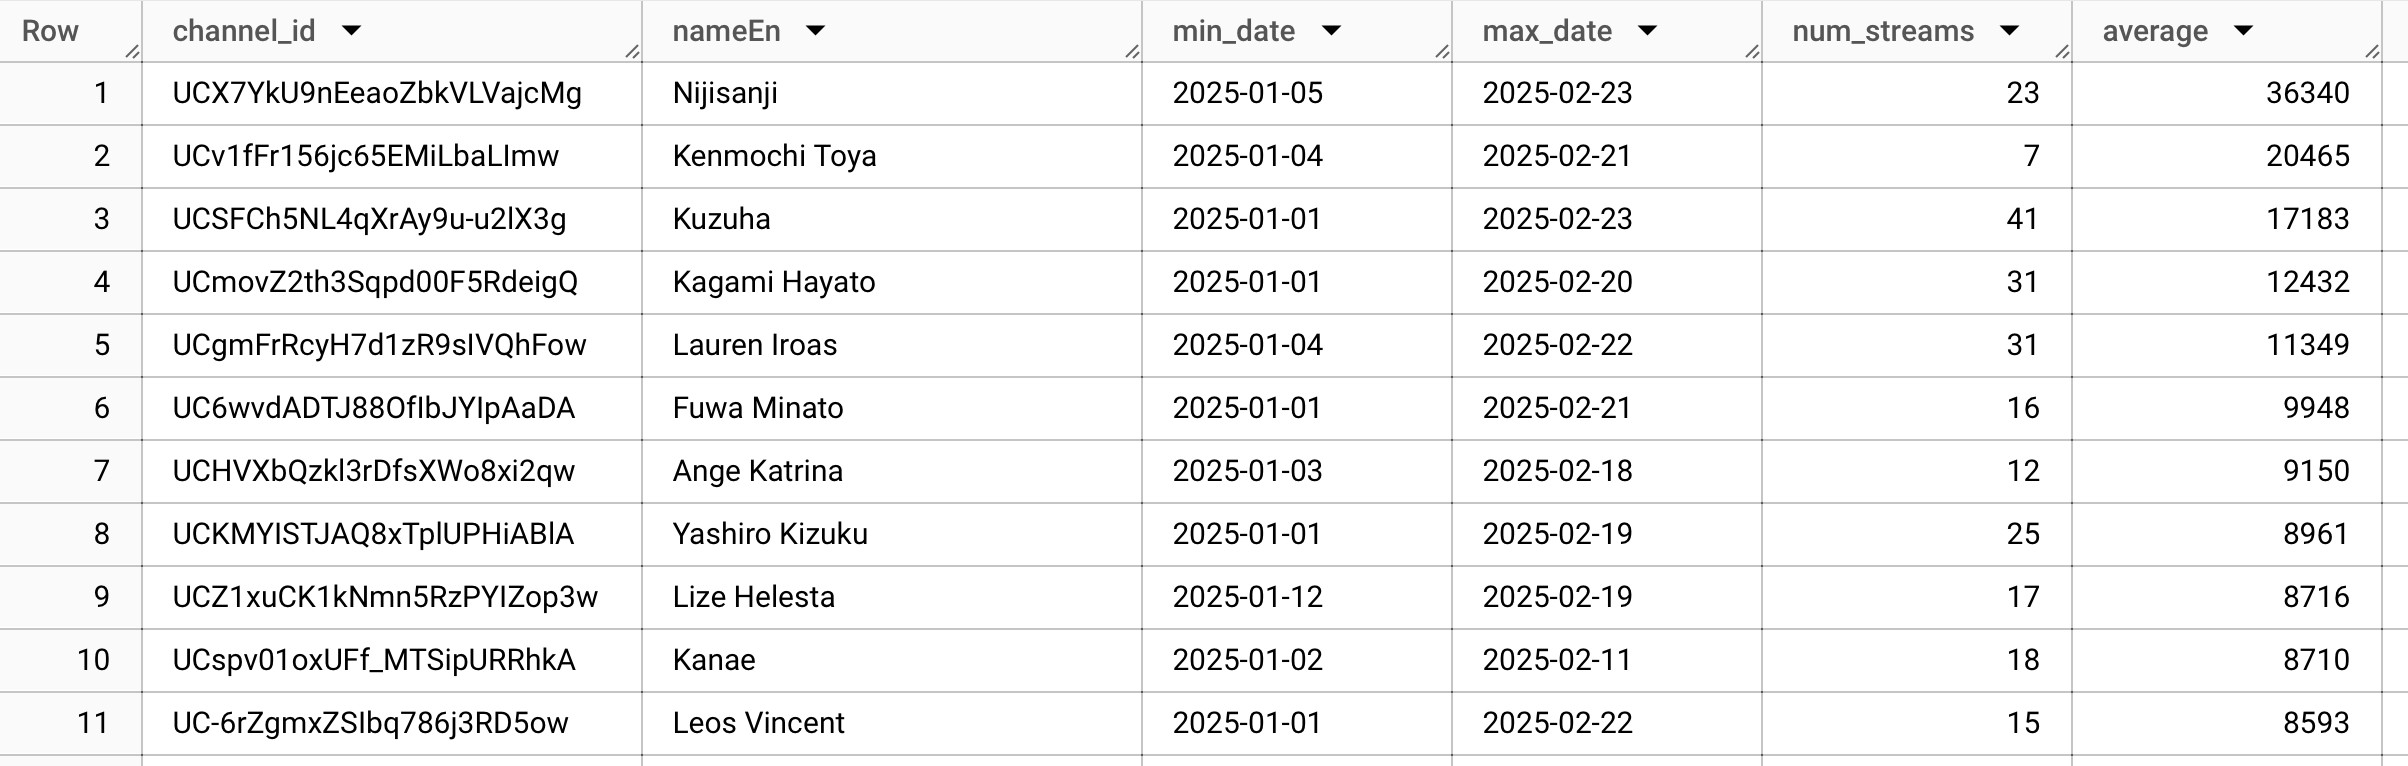Open the max_date column dropdown arrow

click(x=1647, y=31)
